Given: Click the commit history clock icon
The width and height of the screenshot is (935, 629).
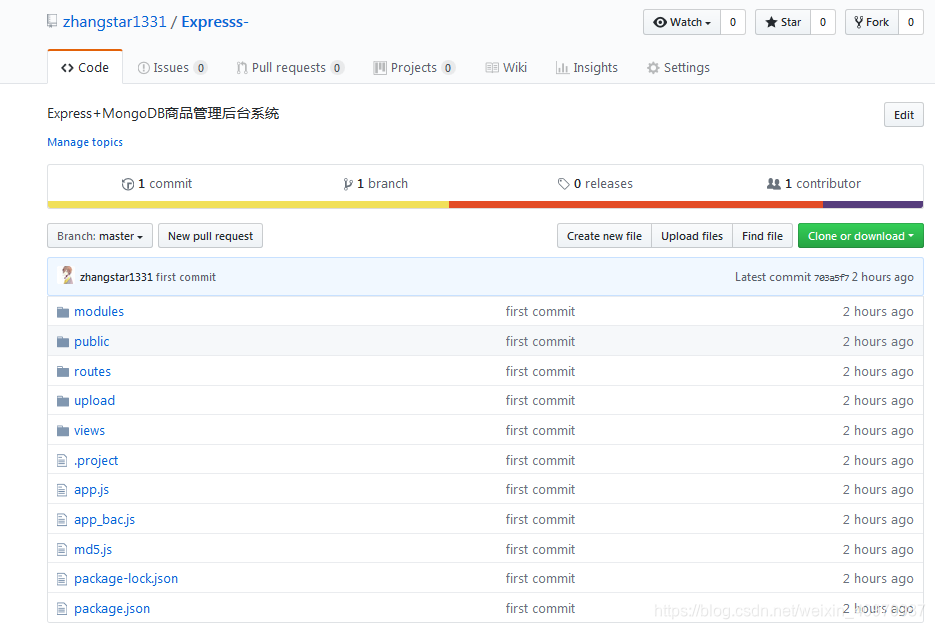Looking at the screenshot, I should pyautogui.click(x=128, y=184).
